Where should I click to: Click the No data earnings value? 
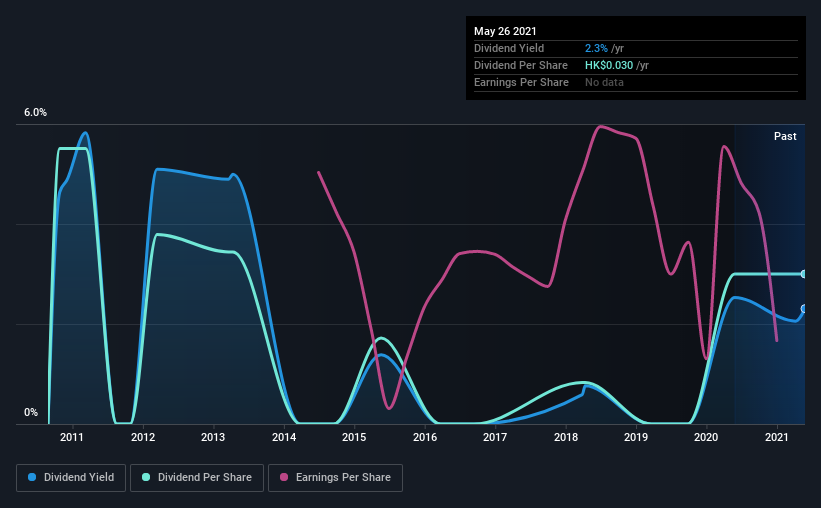604,82
